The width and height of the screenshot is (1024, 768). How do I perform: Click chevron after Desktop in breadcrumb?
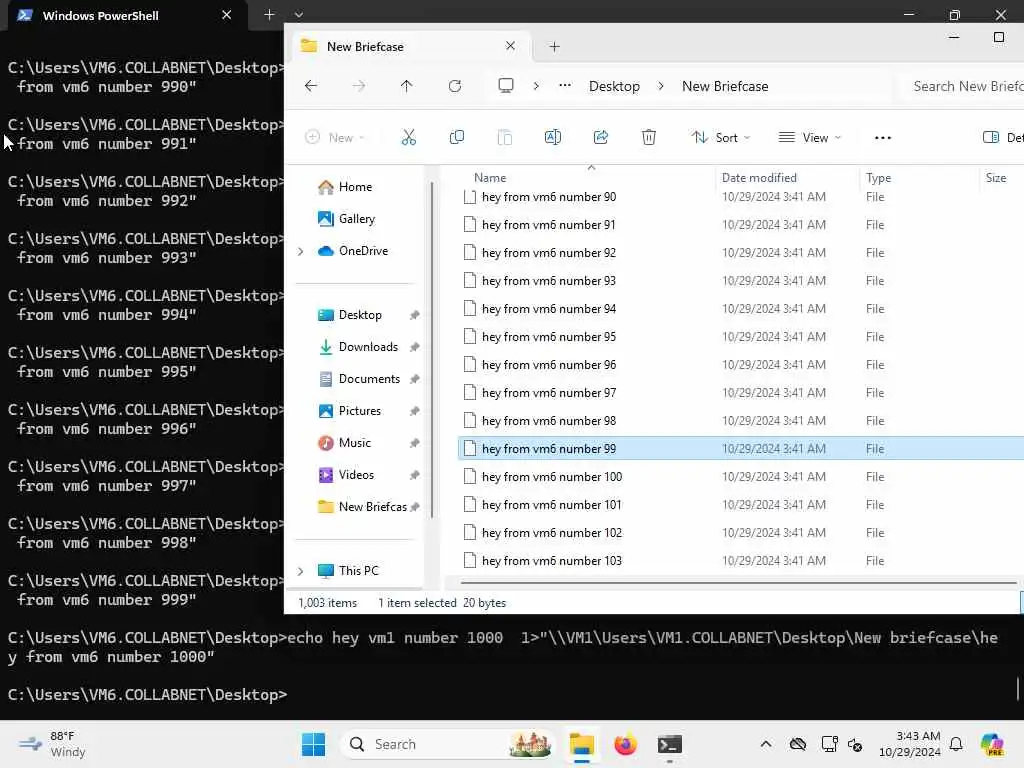coord(661,86)
